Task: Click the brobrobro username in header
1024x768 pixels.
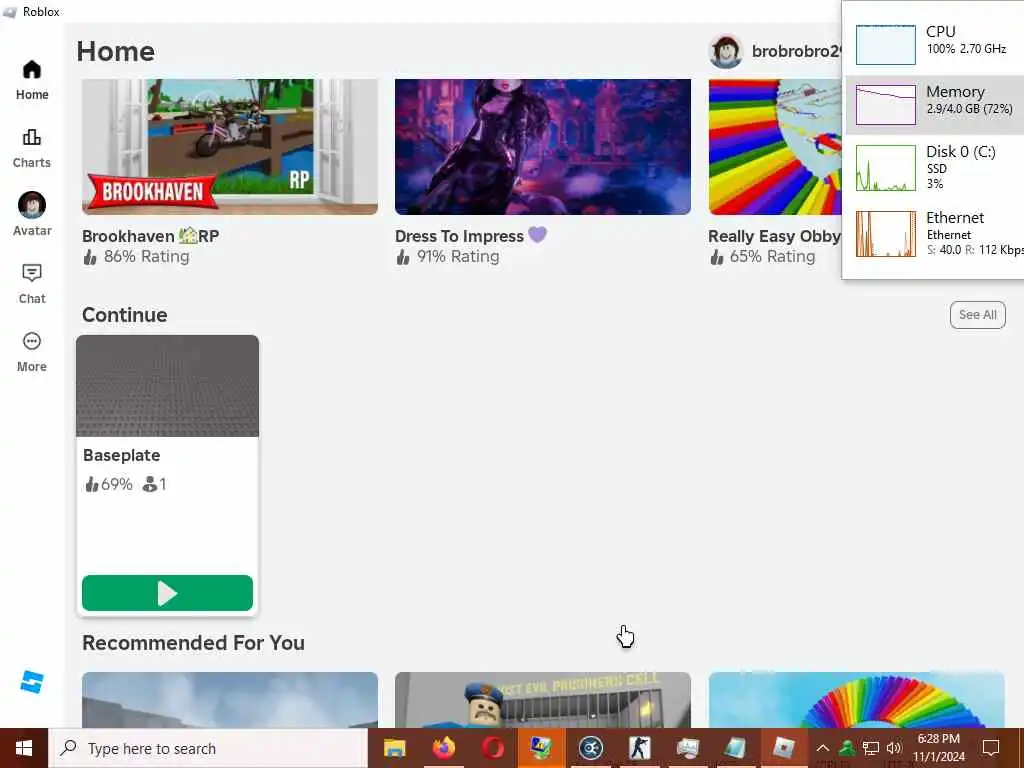Action: pyautogui.click(x=797, y=52)
